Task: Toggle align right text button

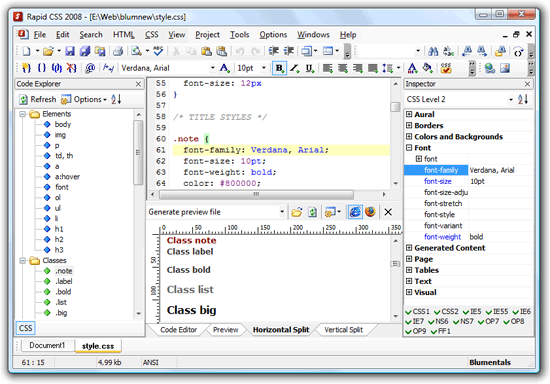Action: point(358,68)
